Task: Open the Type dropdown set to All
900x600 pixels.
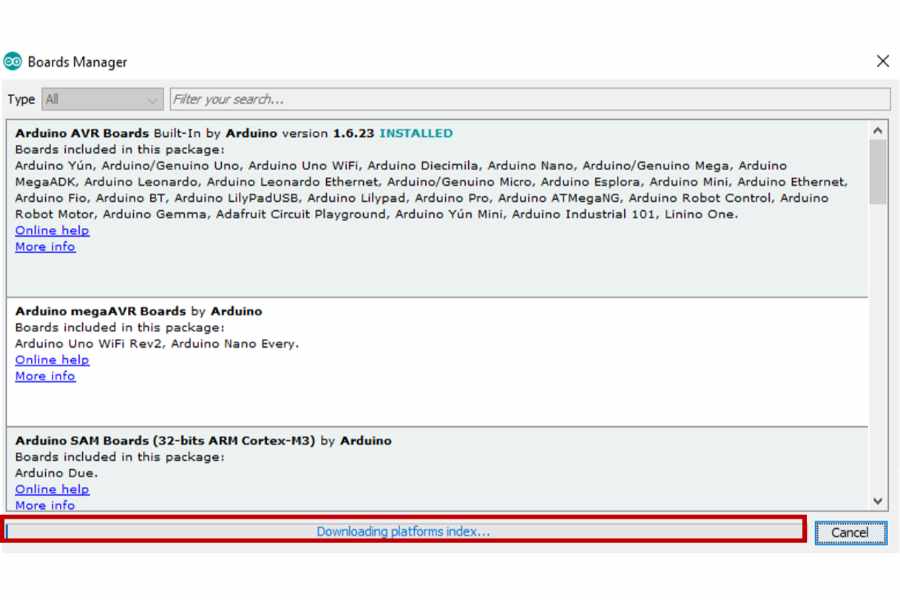Action: [x=102, y=99]
